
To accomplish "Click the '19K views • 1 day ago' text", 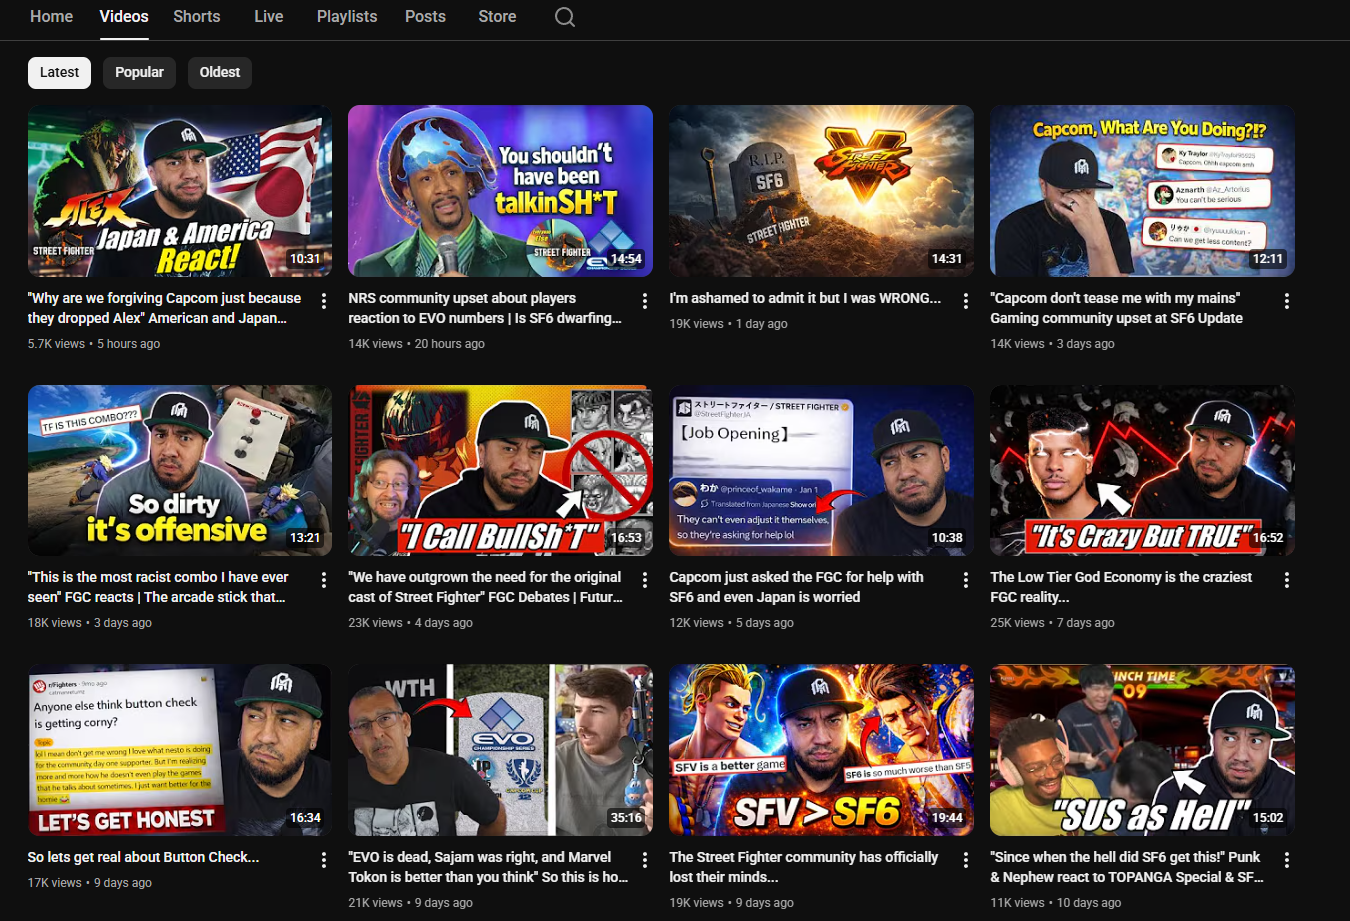I will tap(728, 324).
